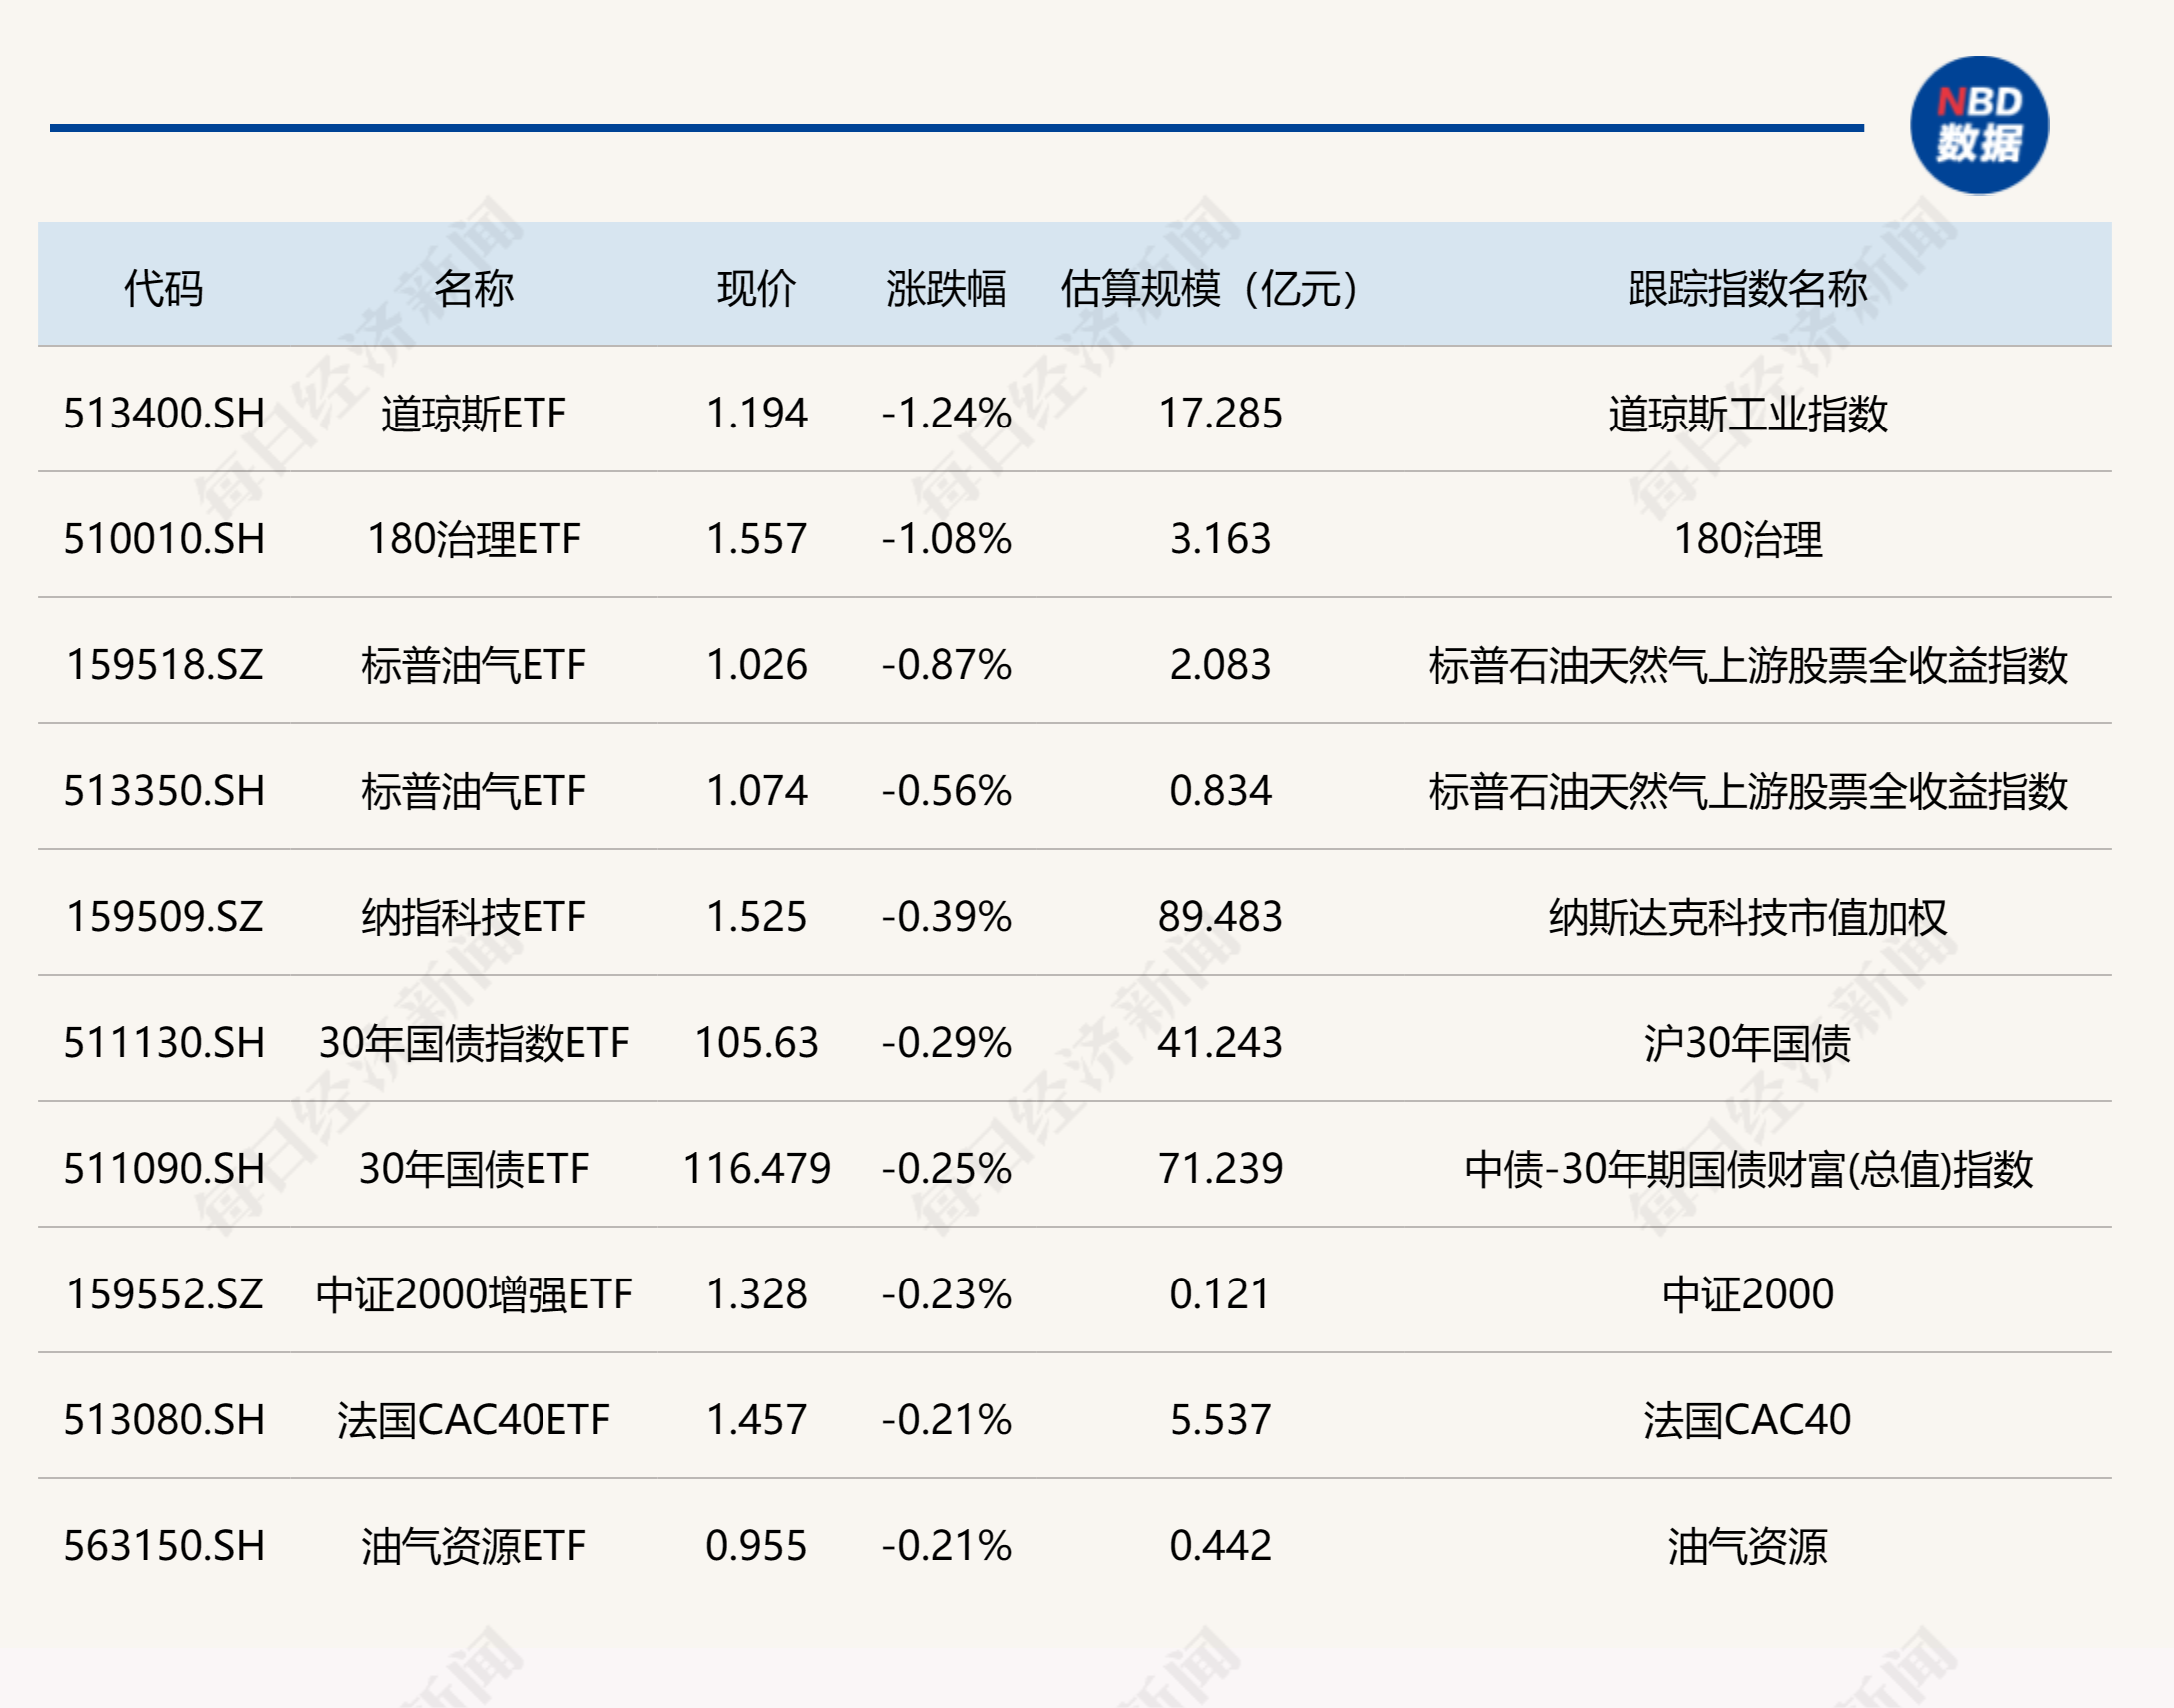Click price value 116.479
2174x1708 pixels.
[x=756, y=1168]
